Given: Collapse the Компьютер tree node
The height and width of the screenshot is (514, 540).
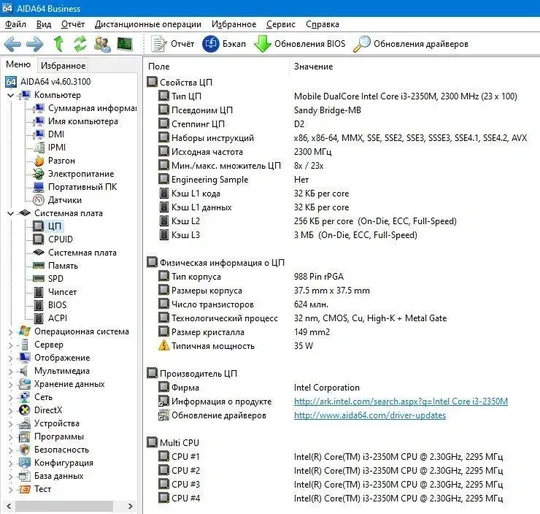Looking at the screenshot, I should [11, 95].
